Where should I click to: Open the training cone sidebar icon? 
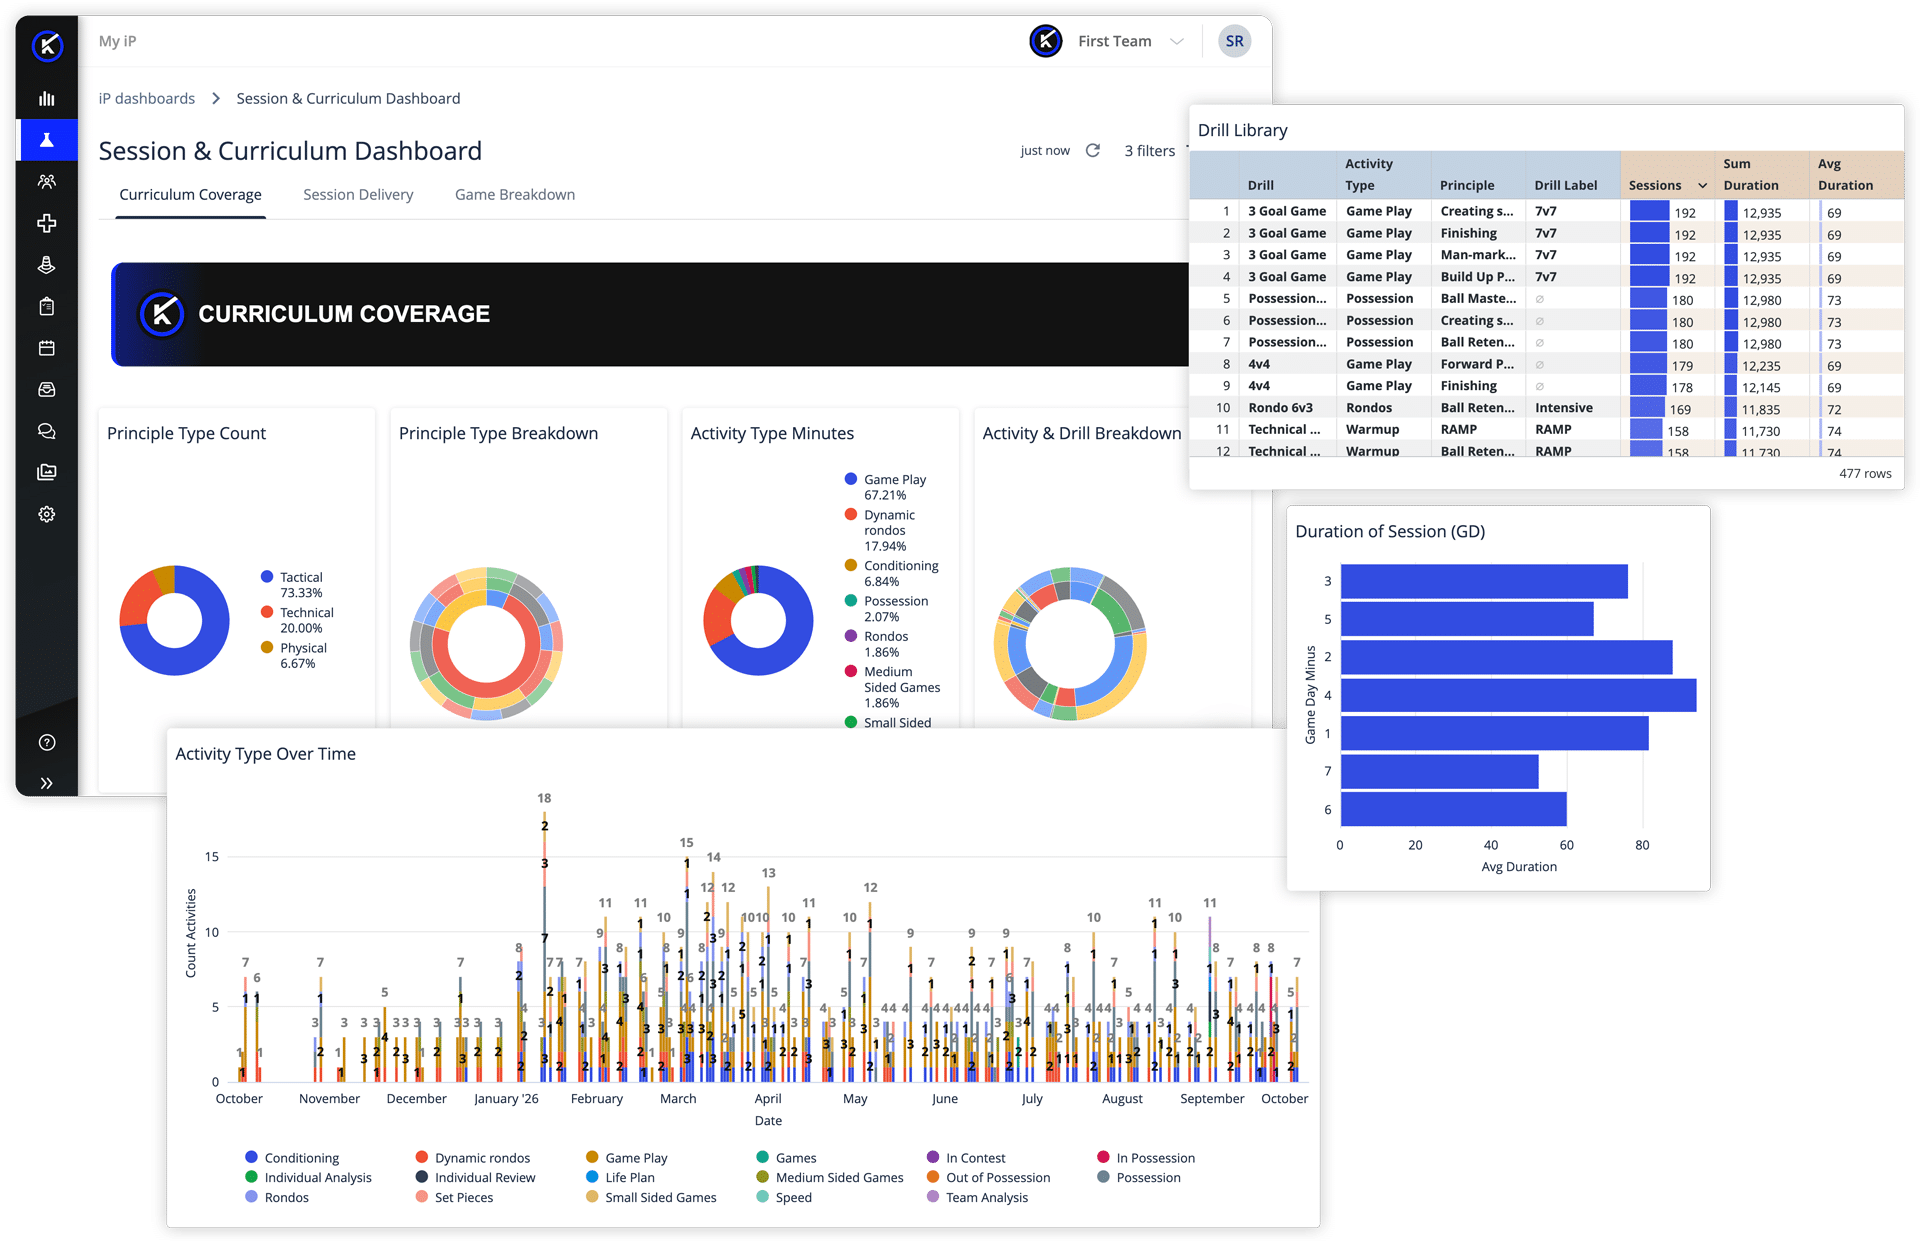click(x=46, y=265)
